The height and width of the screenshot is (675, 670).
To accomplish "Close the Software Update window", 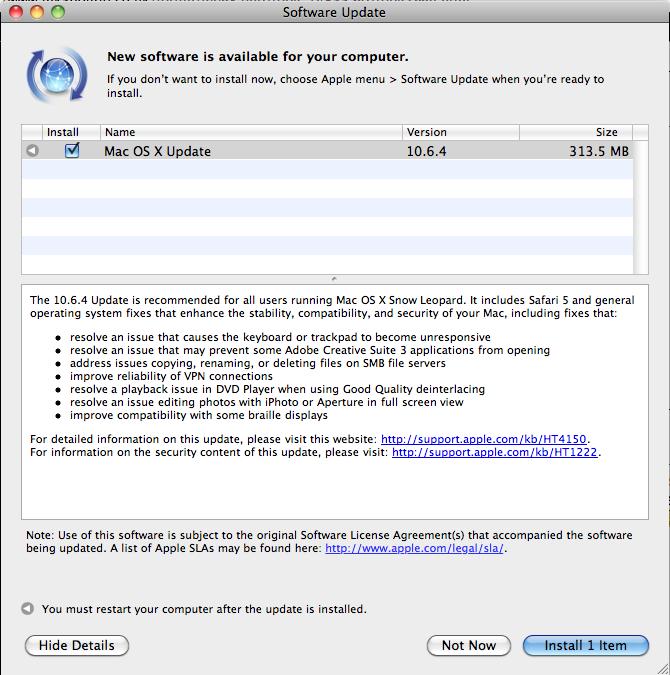I will [x=16, y=12].
